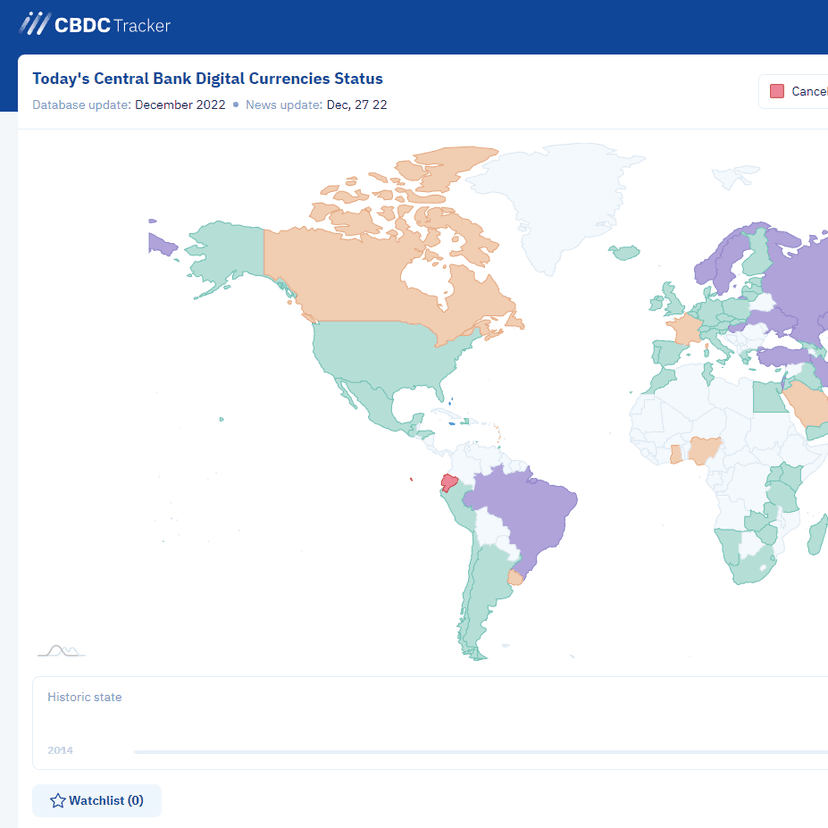Screen dimensions: 828x828
Task: Select orange France on the map
Action: pos(685,328)
